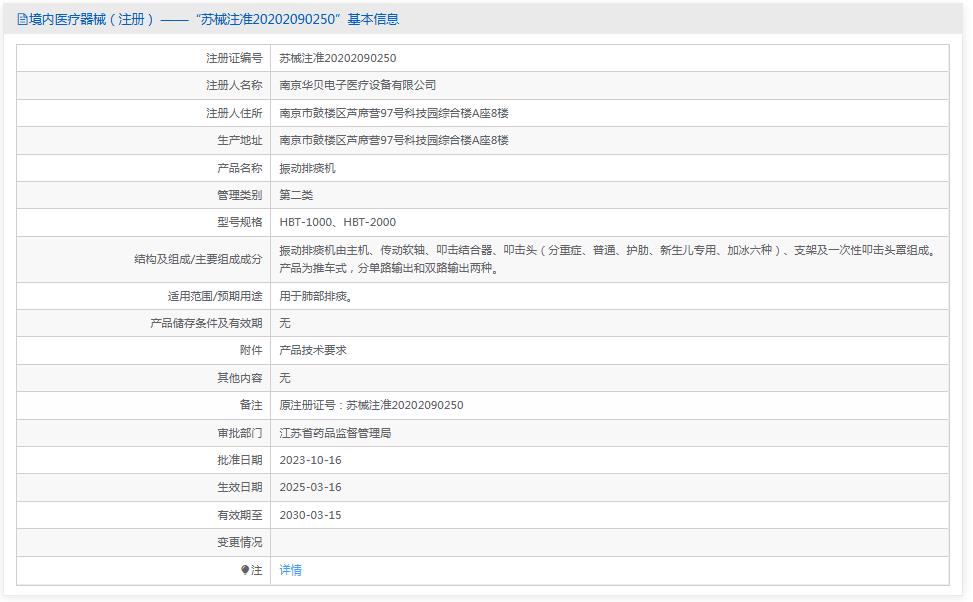Click the 审批部门 value 江苏省药品监督管理局

click(341, 433)
